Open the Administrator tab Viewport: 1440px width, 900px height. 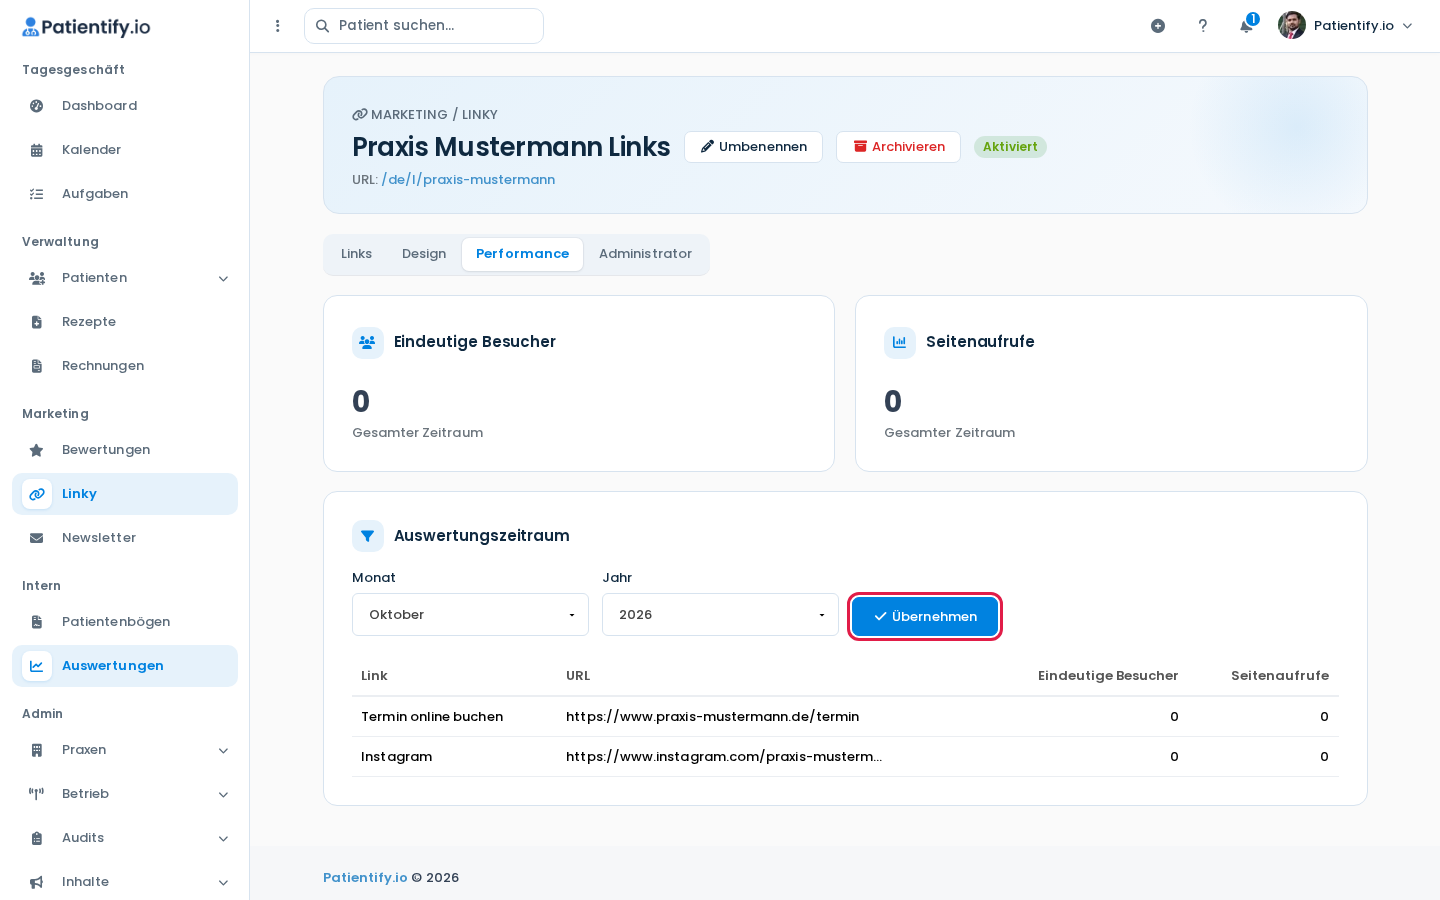tap(645, 254)
